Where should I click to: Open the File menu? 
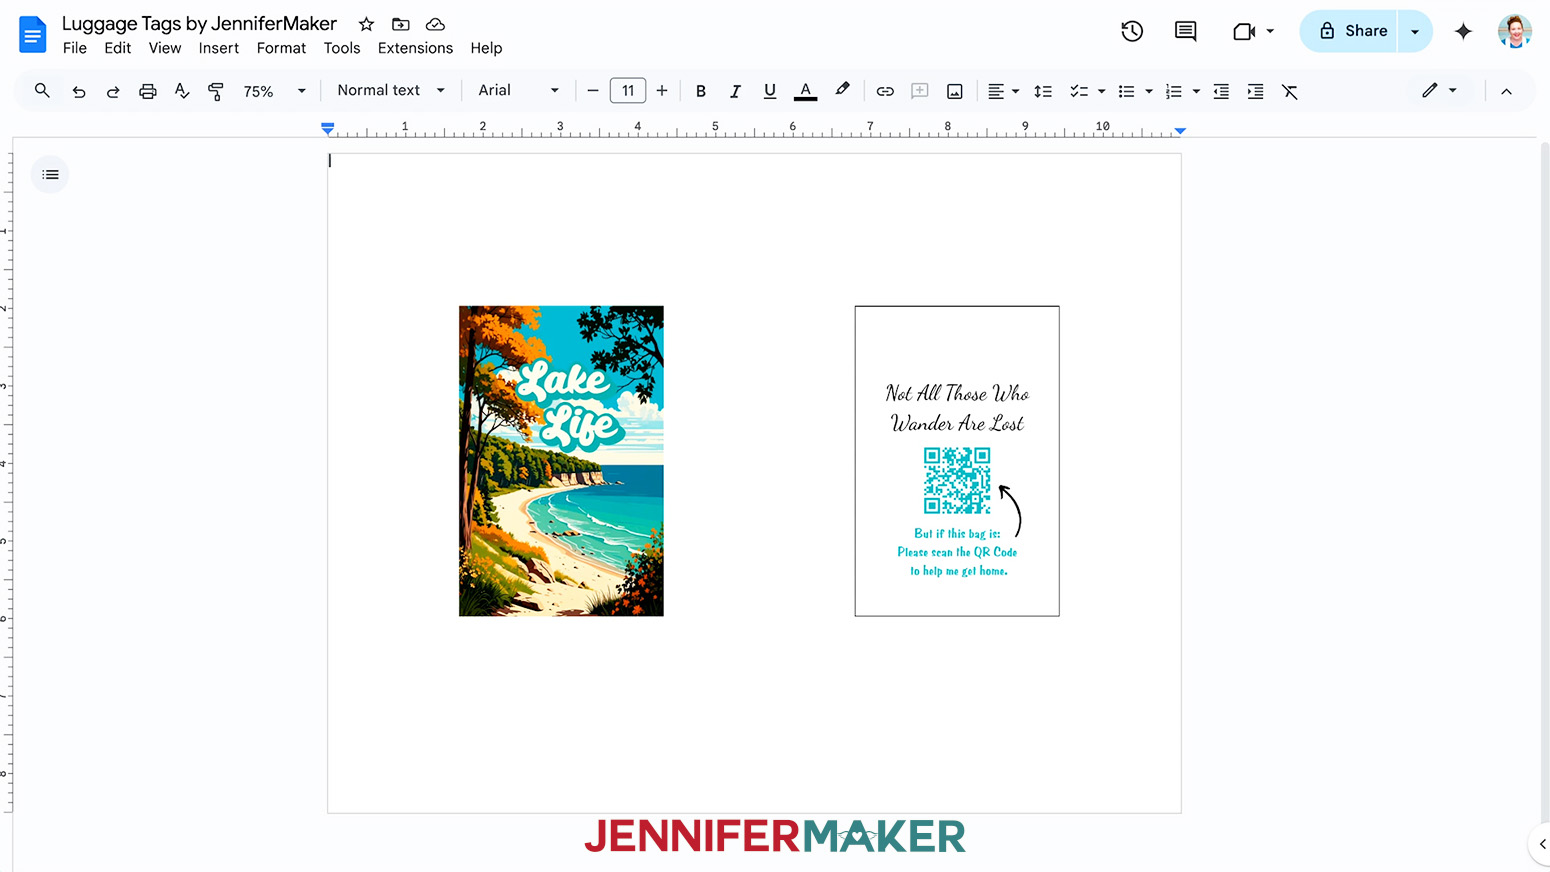click(x=75, y=48)
